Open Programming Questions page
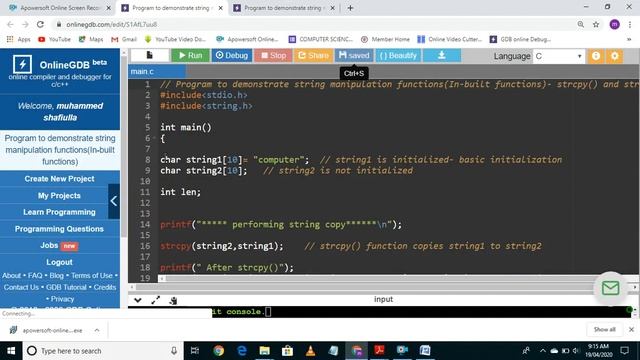This screenshot has width=640, height=360. (59, 229)
